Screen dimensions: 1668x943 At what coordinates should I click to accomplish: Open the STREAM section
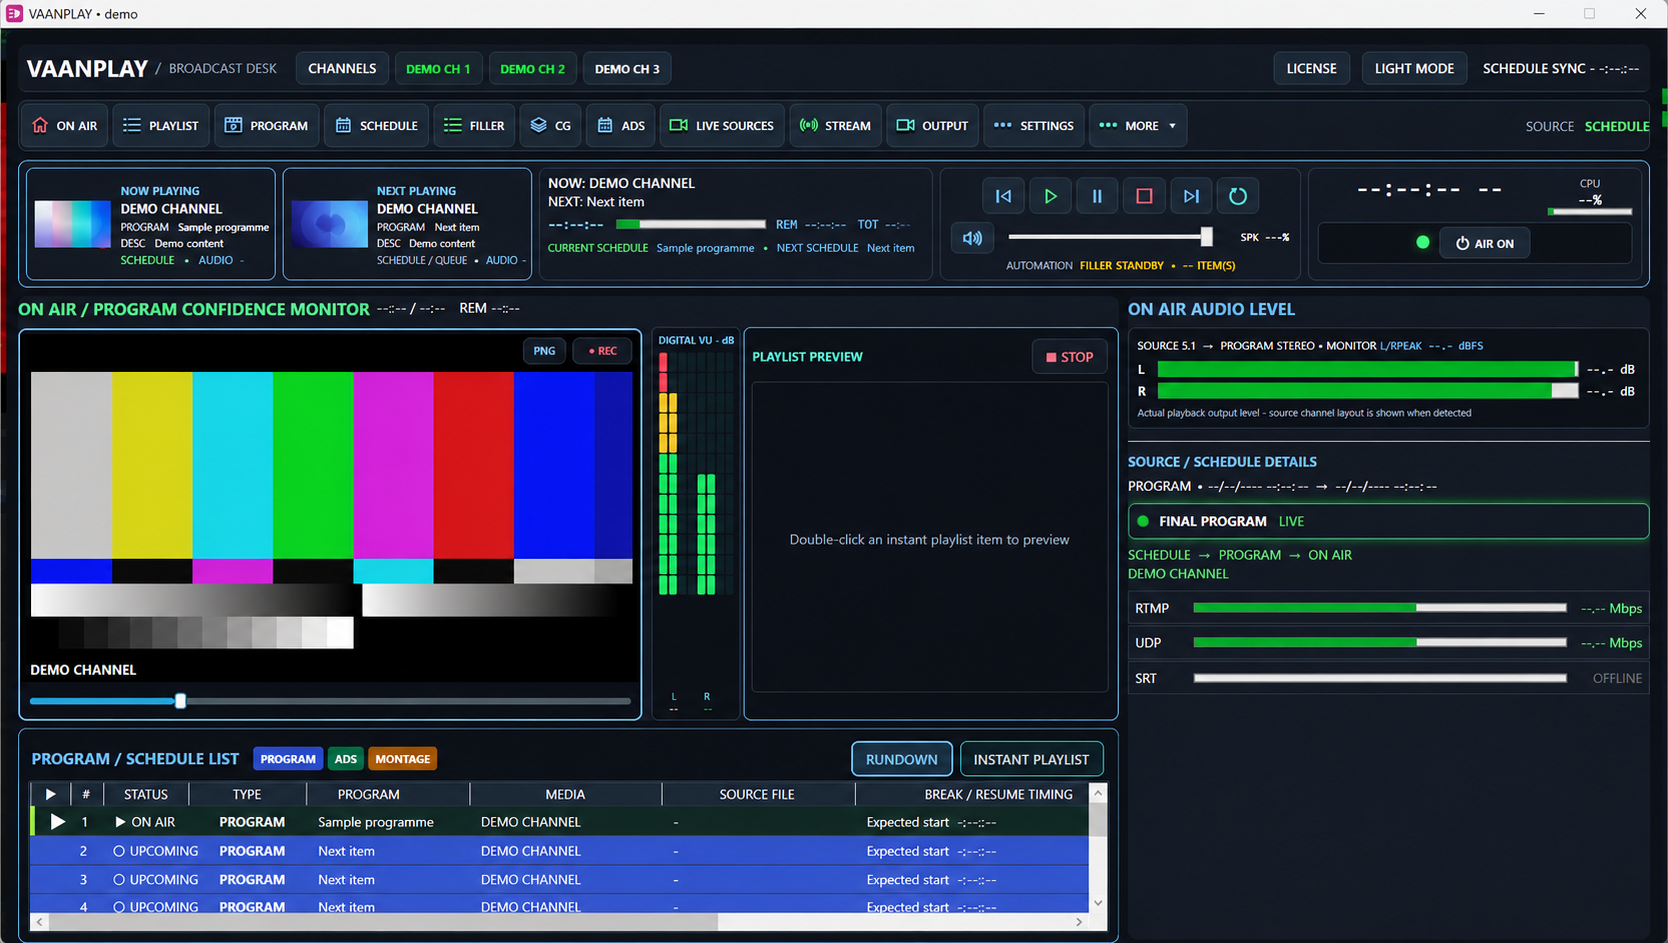(835, 126)
